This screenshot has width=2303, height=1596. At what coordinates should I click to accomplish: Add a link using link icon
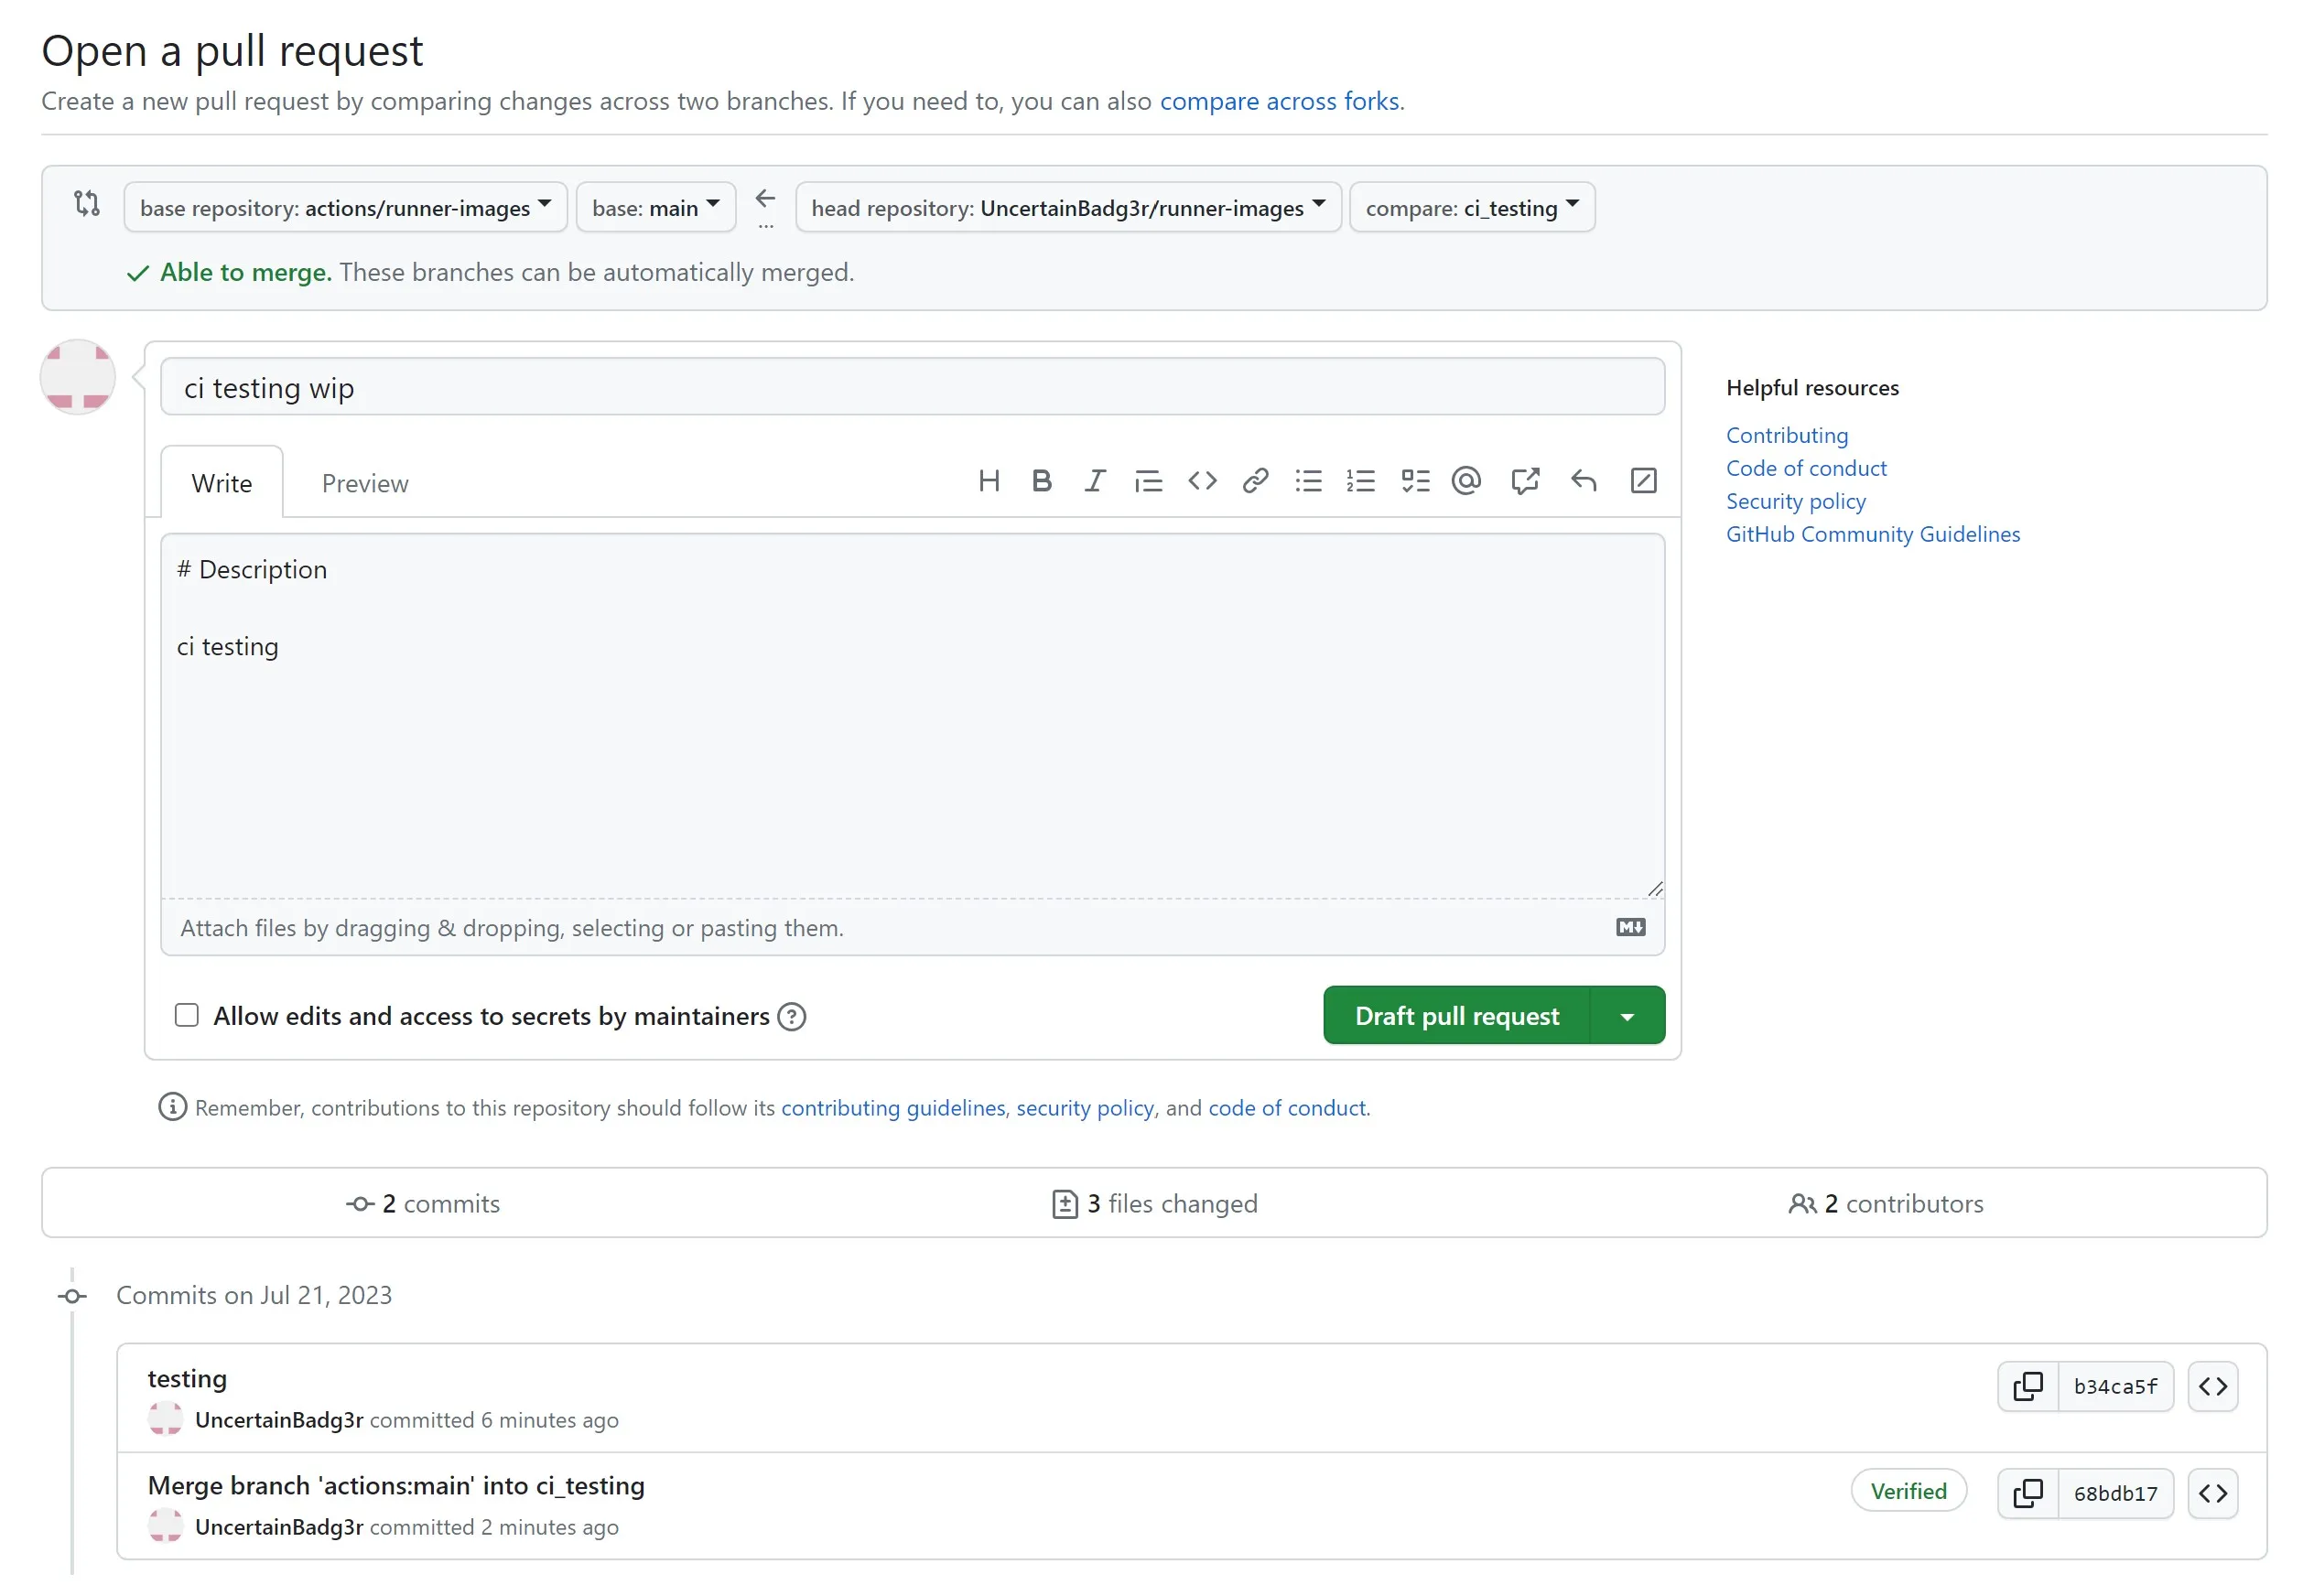click(1255, 481)
